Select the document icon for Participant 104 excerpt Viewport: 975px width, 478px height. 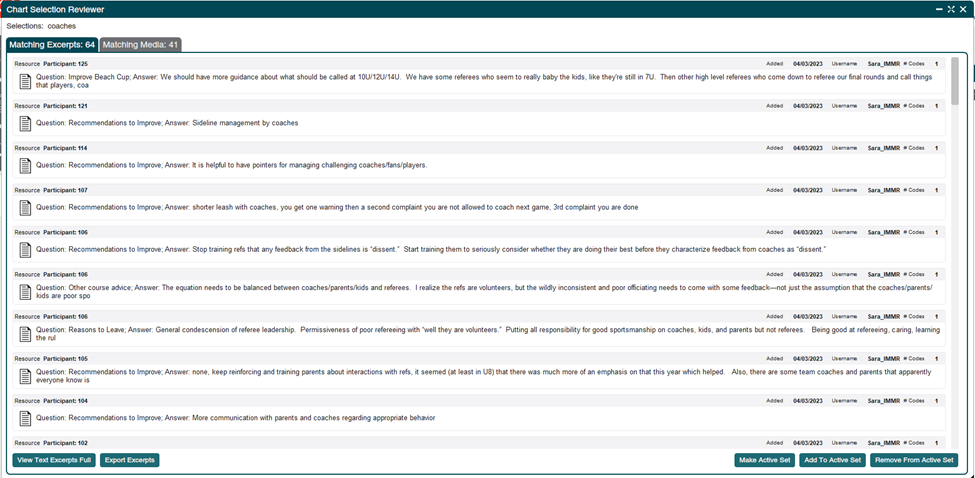26,417
